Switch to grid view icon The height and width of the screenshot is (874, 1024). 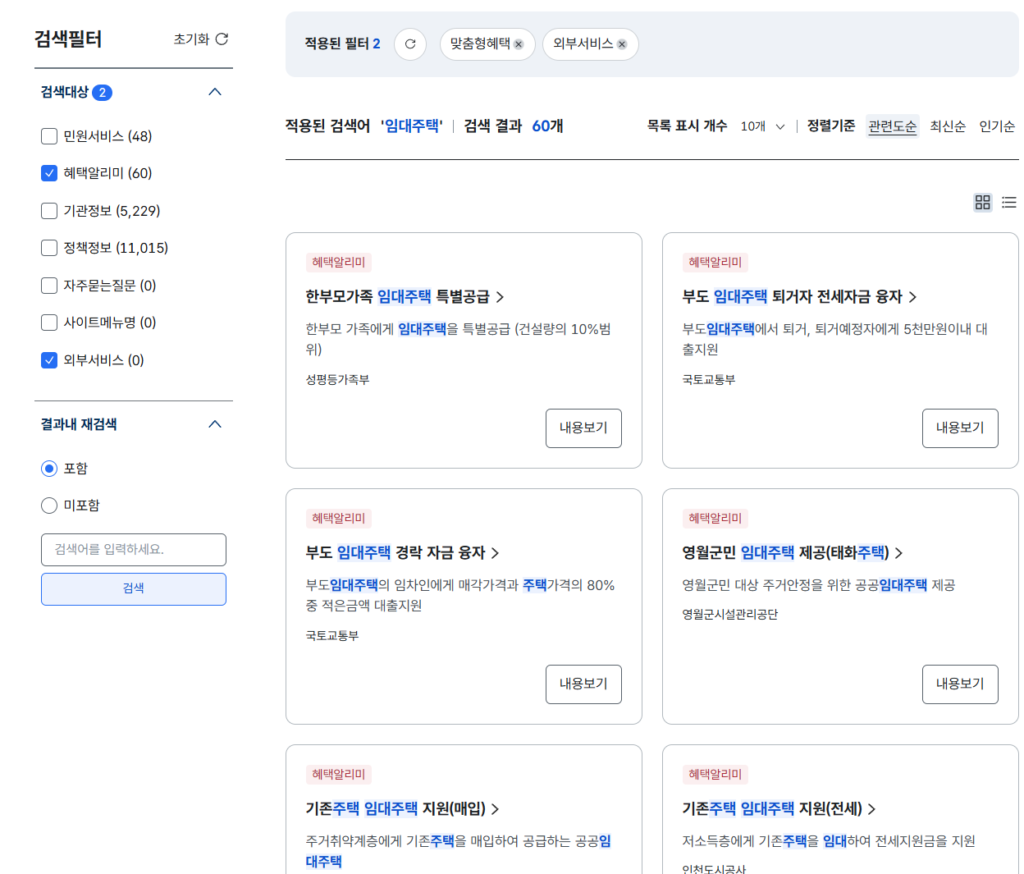[982, 202]
